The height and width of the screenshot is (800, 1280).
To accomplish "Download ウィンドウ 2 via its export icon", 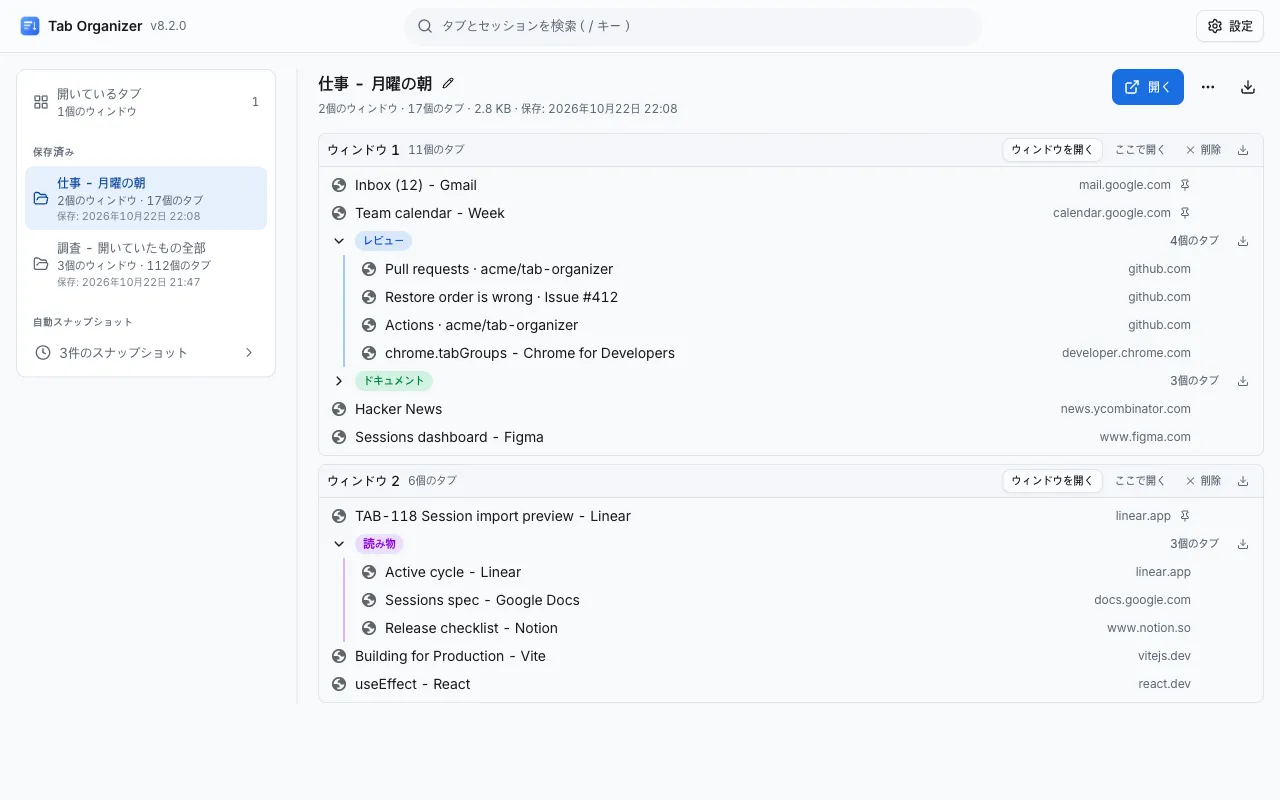I will (x=1243, y=481).
